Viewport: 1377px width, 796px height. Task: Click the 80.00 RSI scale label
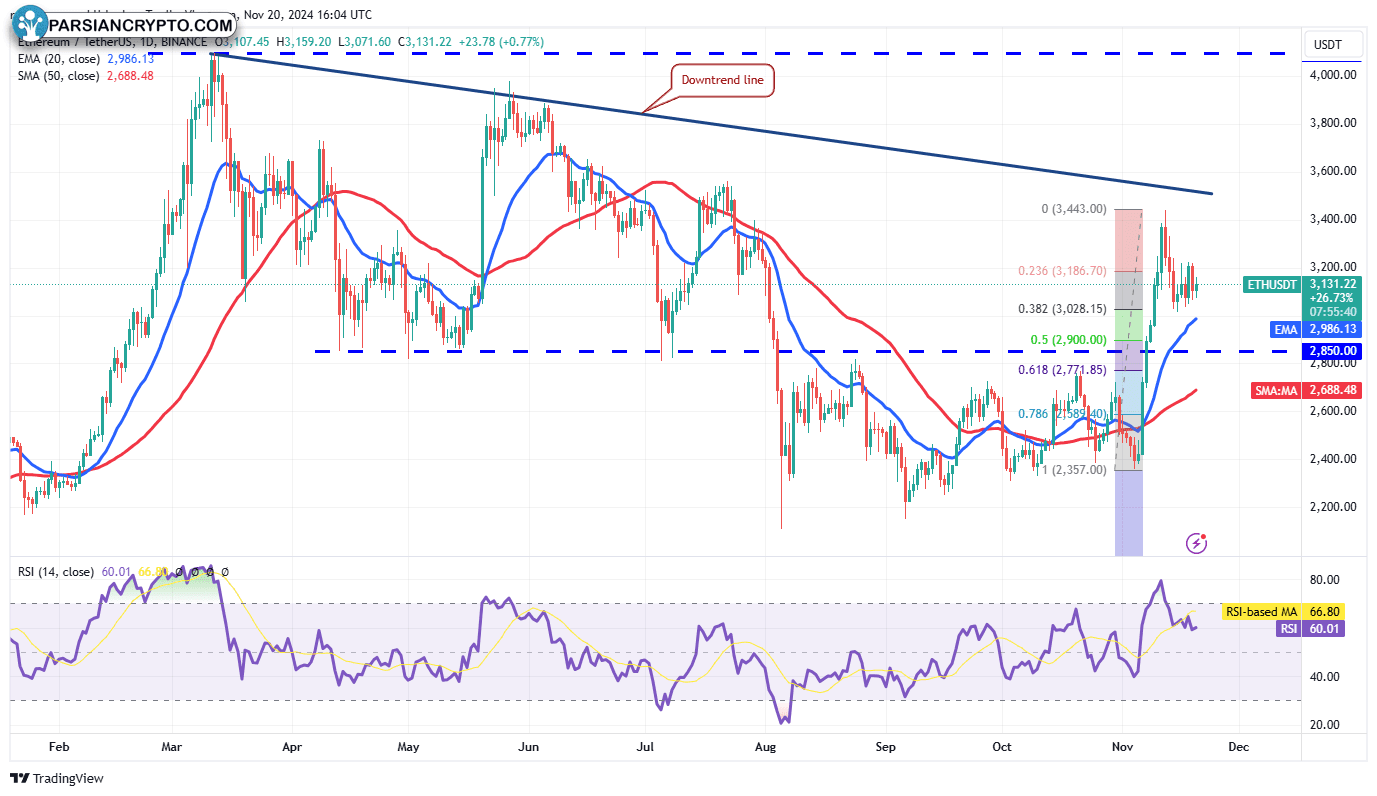(x=1325, y=580)
